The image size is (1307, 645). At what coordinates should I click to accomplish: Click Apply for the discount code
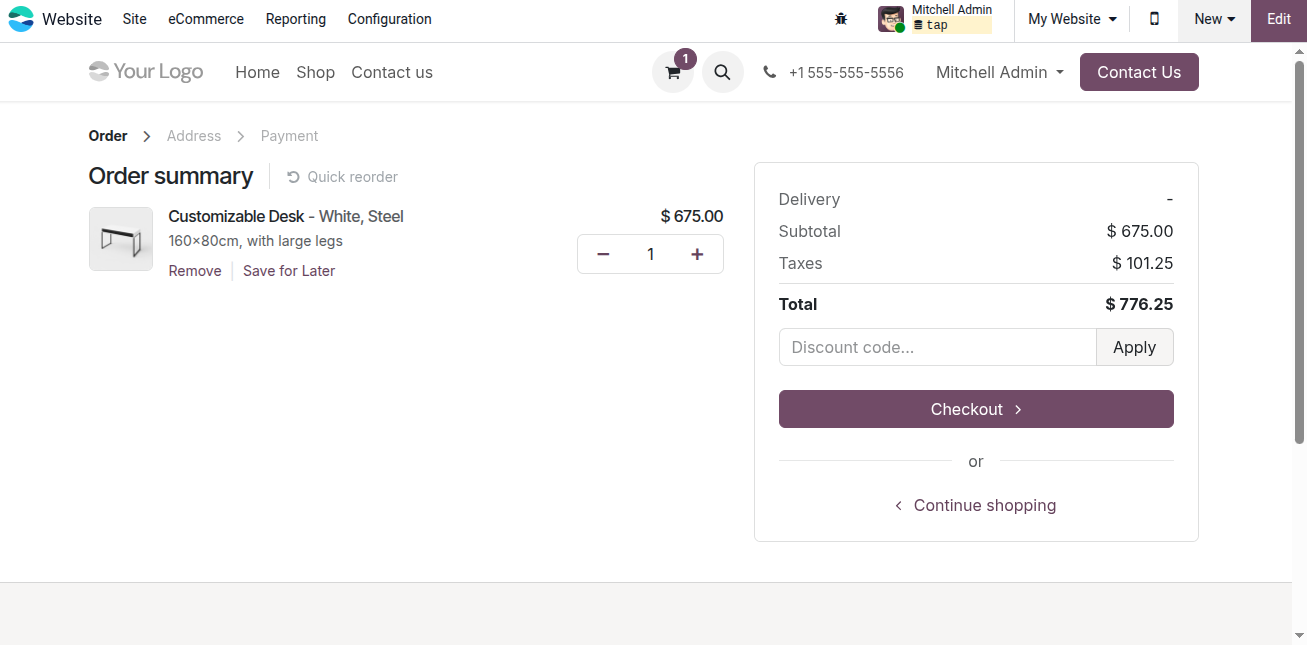pos(1134,347)
